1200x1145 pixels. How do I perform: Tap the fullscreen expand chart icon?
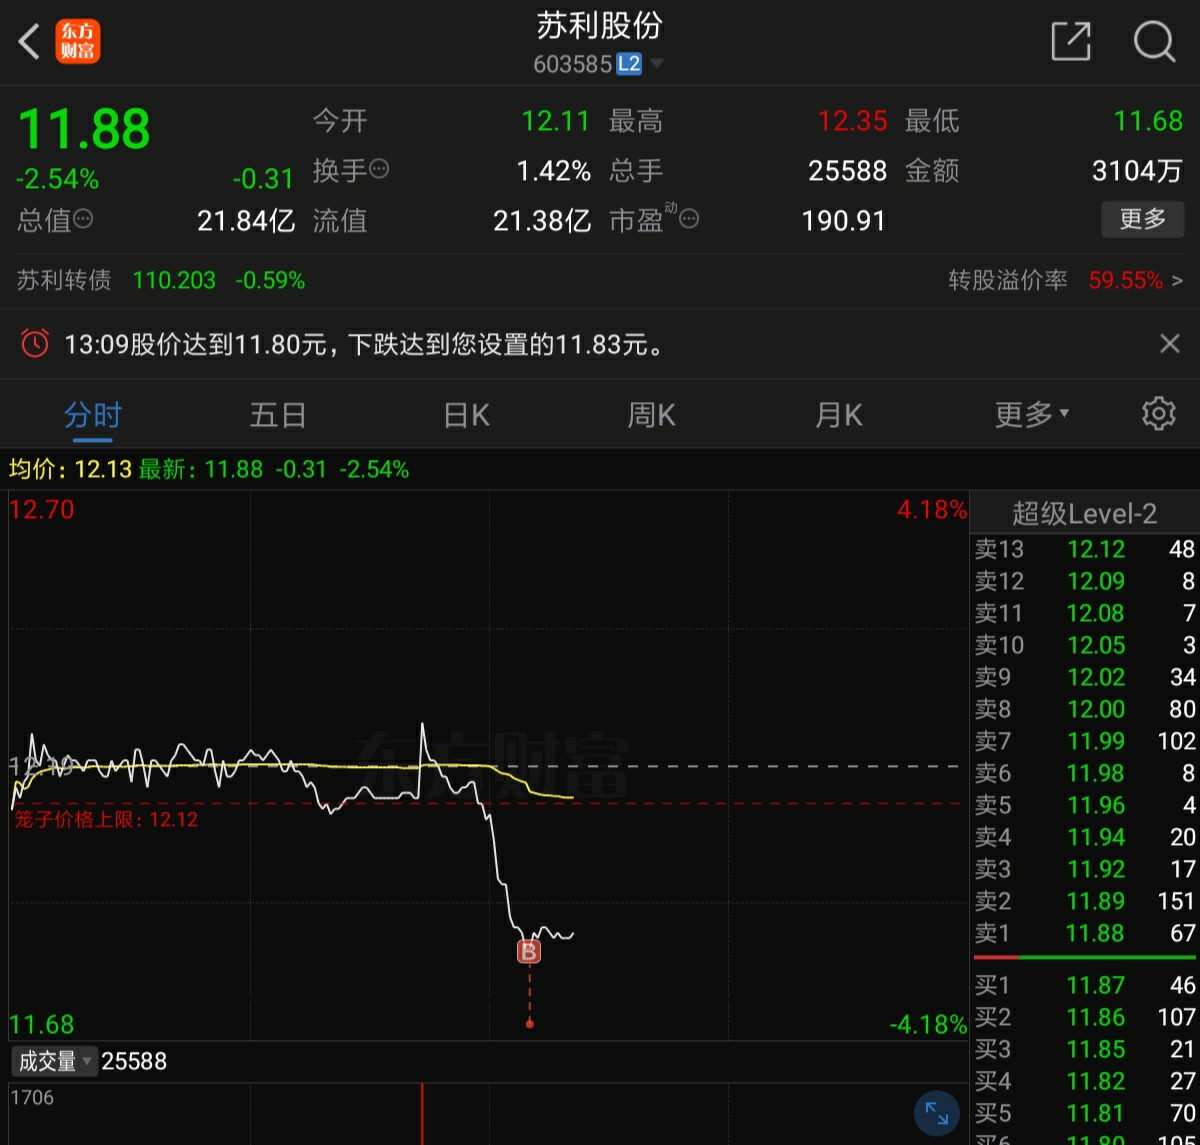[x=937, y=1113]
